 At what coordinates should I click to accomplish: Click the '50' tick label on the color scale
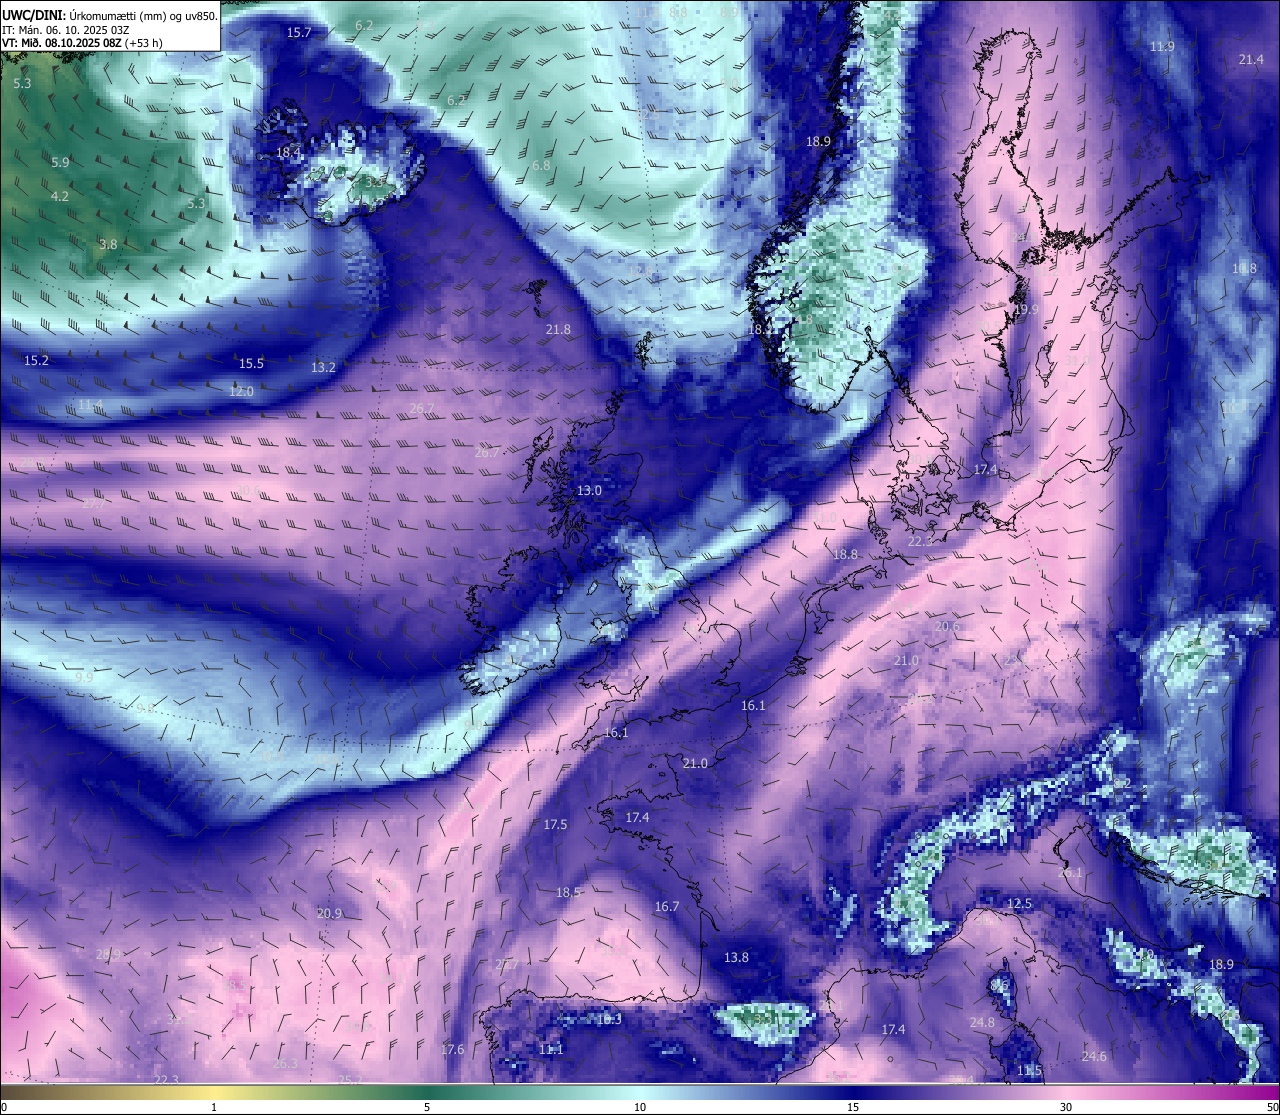tap(1272, 1107)
